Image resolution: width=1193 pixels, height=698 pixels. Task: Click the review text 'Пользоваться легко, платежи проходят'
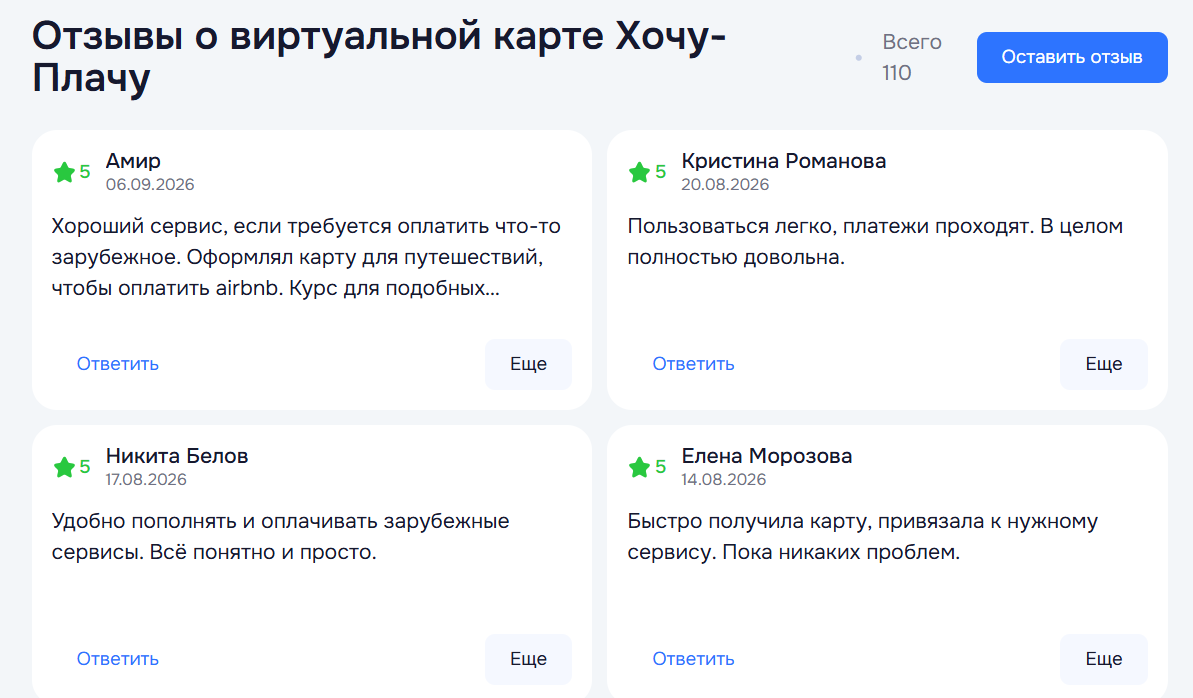pyautogui.click(x=875, y=241)
